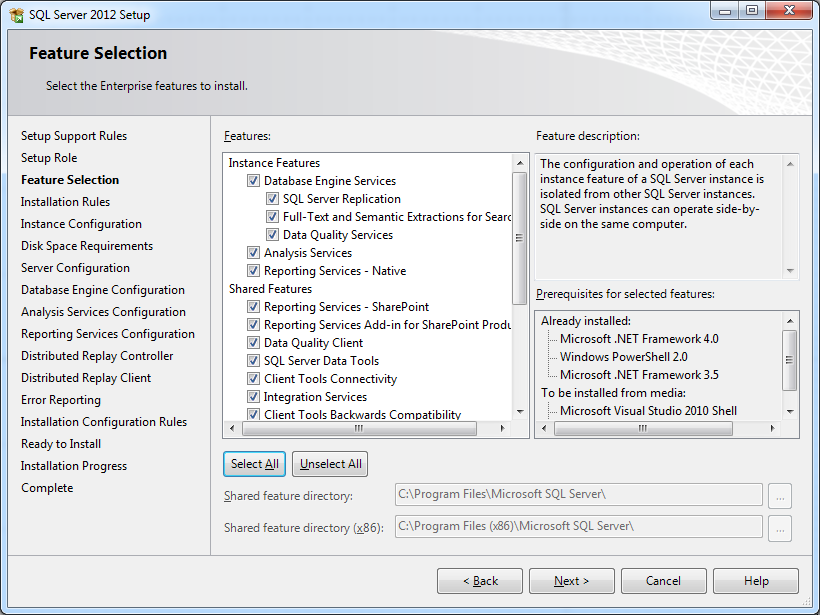Click Reporting Services Configuration step
The height and width of the screenshot is (615, 820).
click(108, 334)
